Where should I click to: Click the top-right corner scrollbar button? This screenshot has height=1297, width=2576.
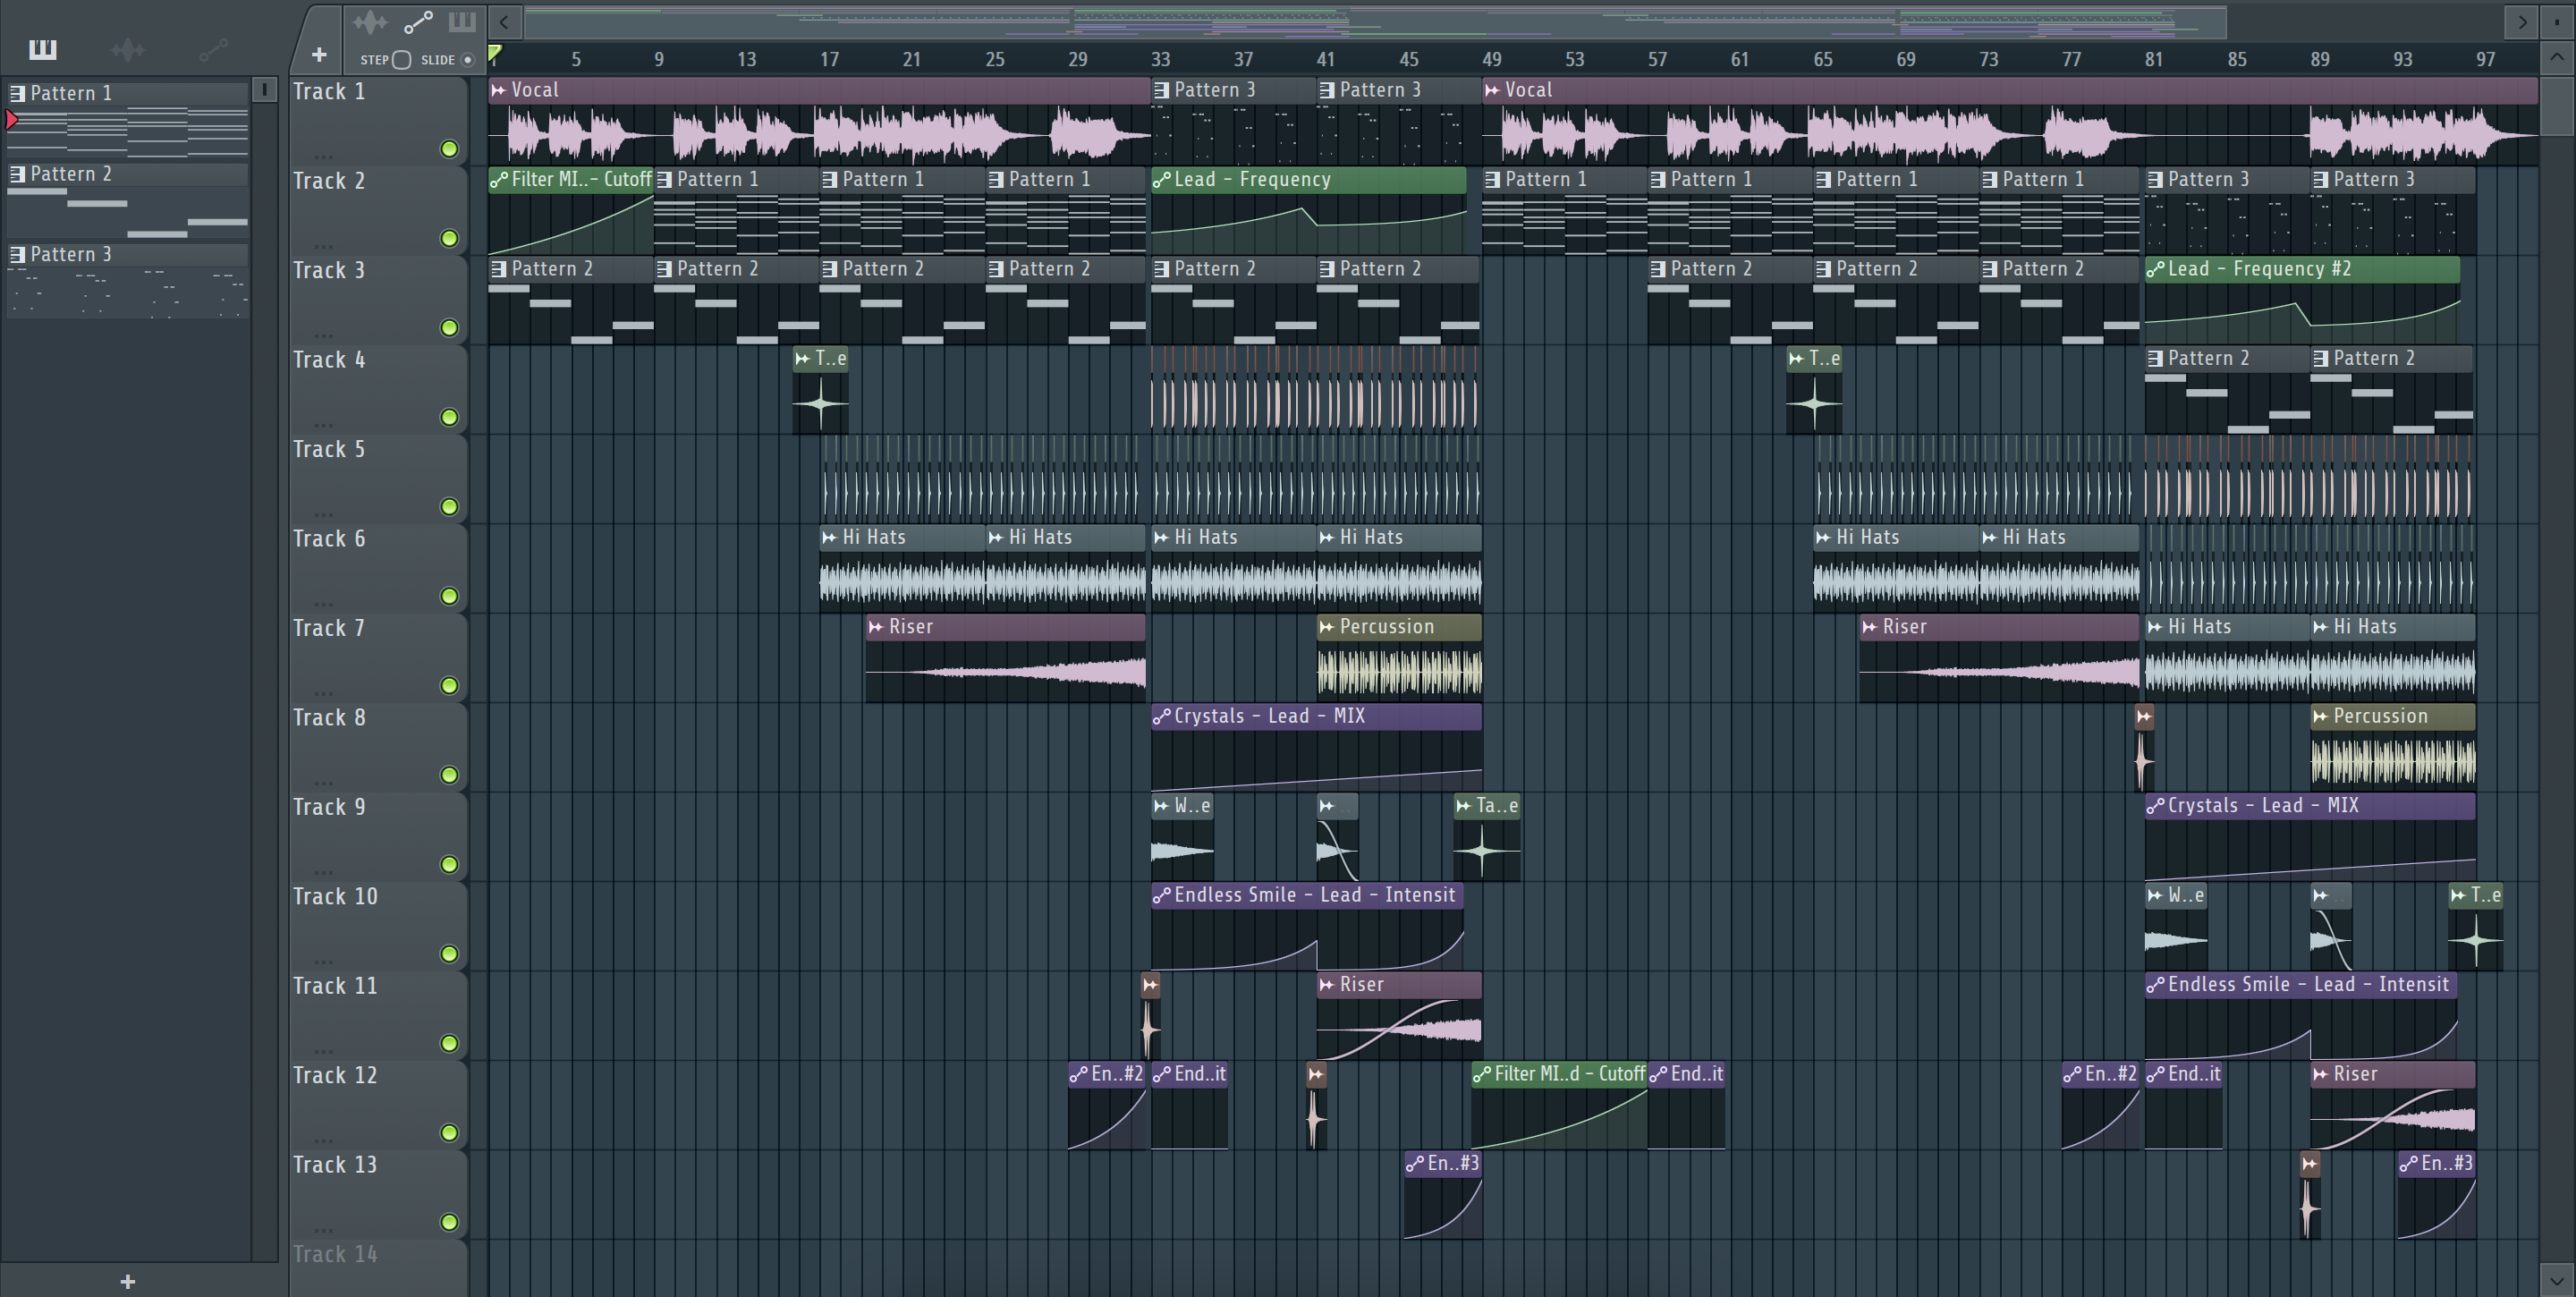tap(2556, 21)
